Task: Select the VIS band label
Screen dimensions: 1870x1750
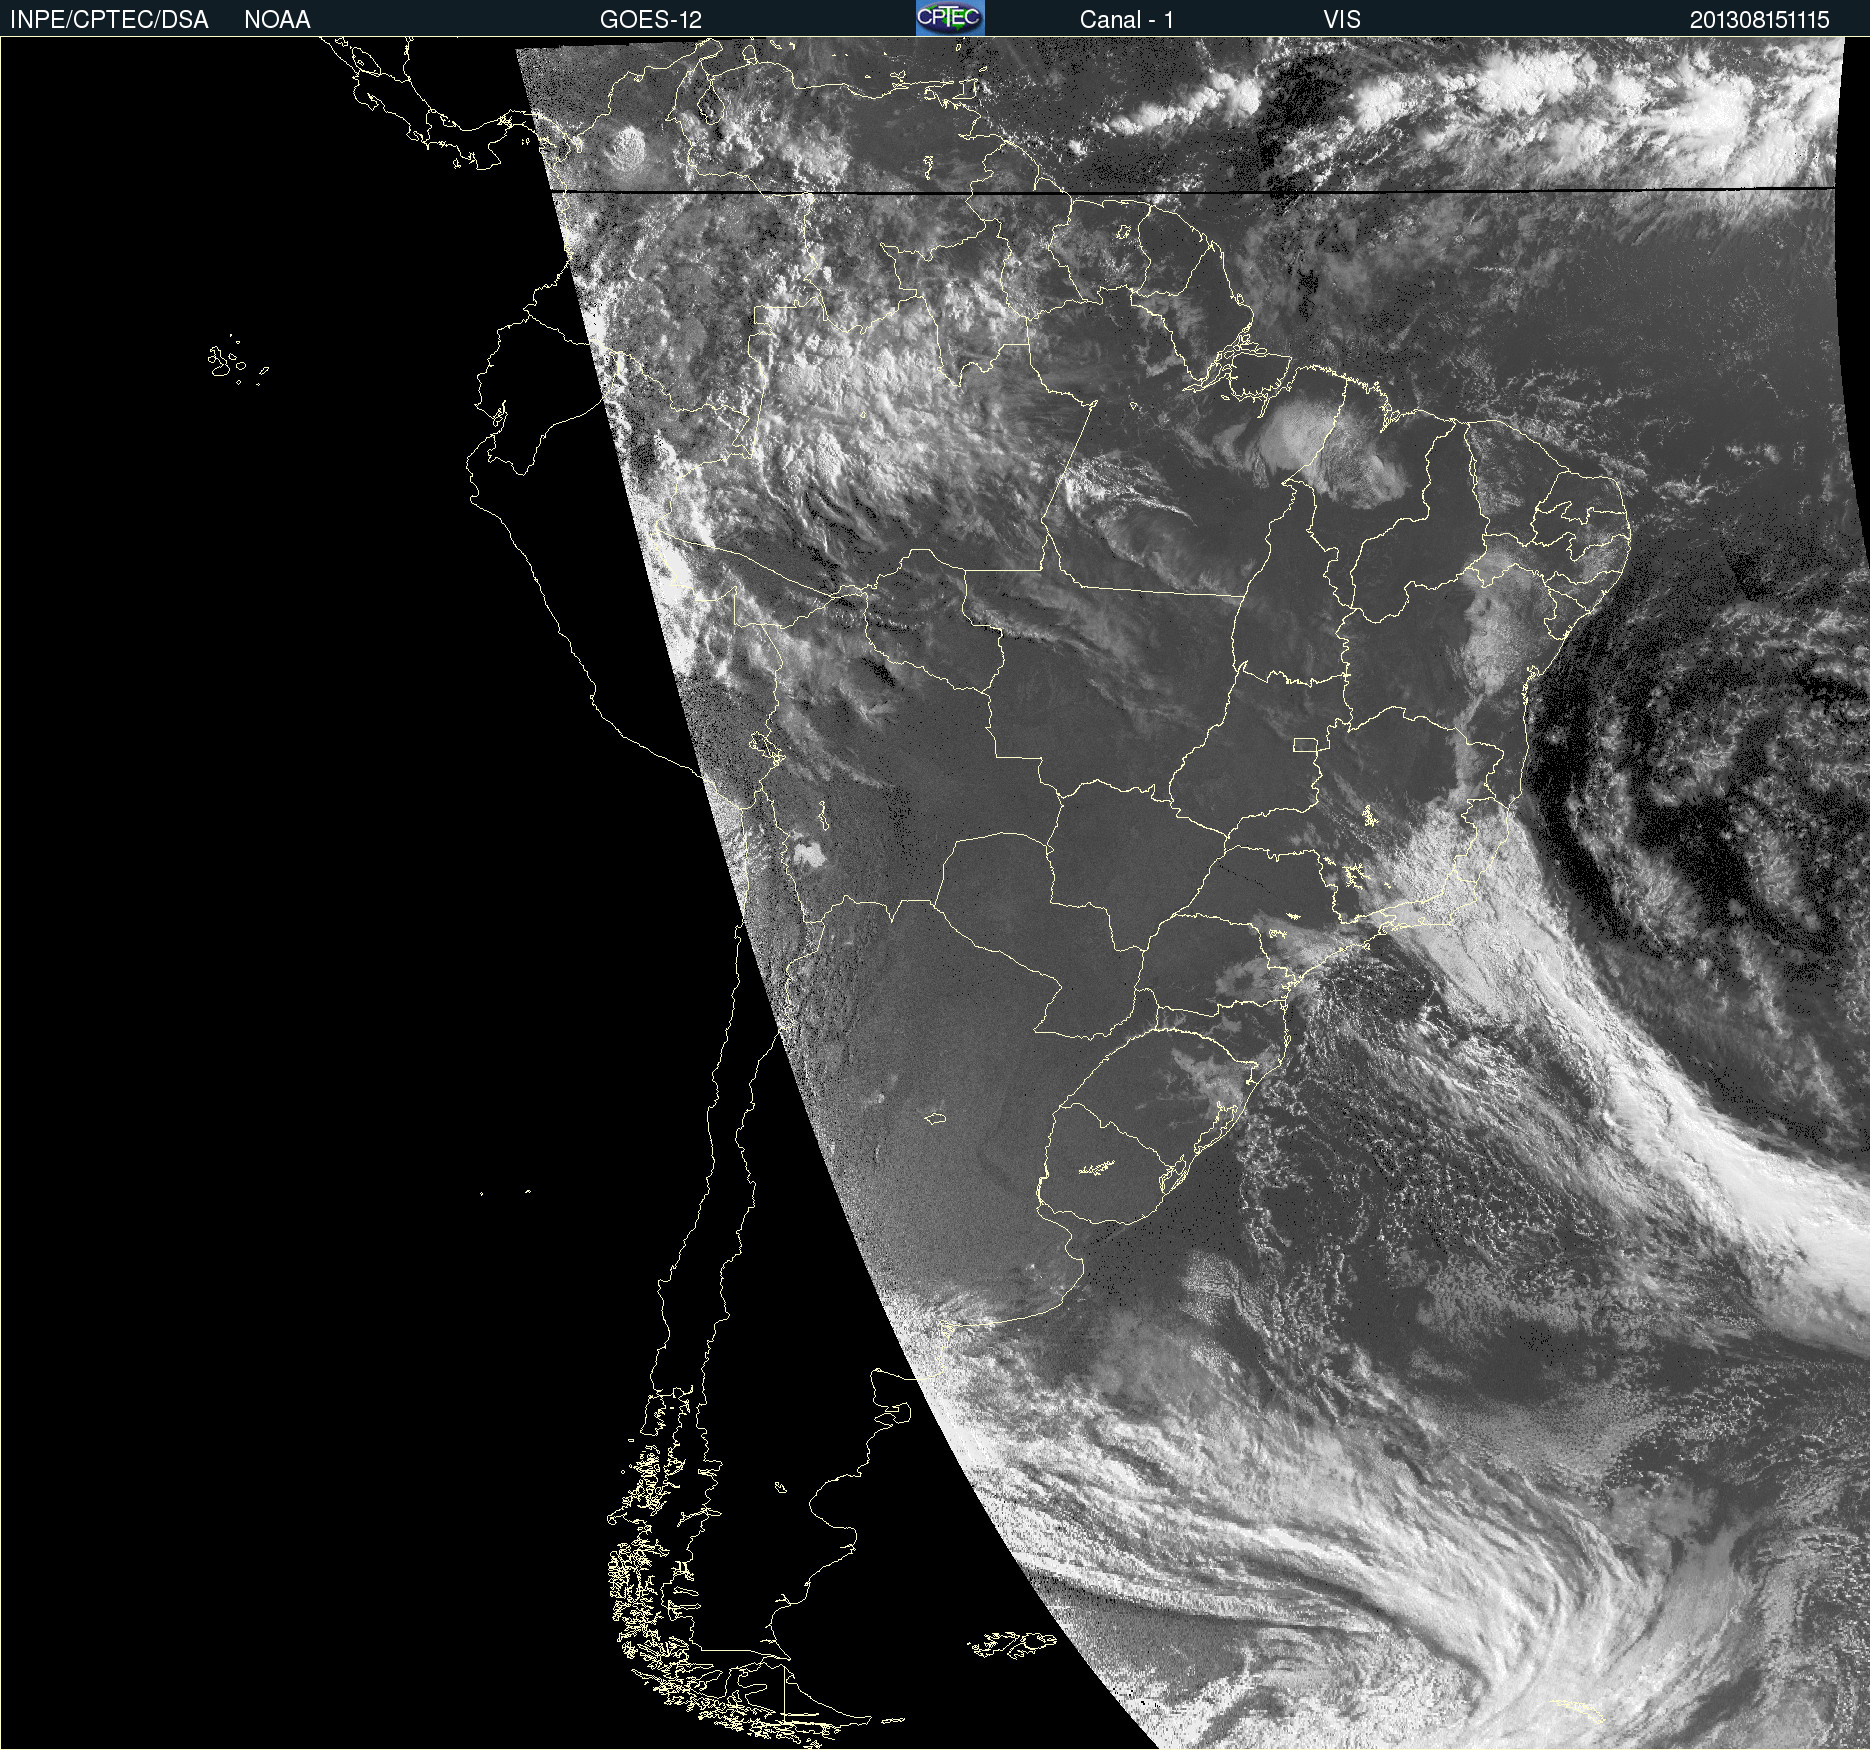Action: point(1342,20)
